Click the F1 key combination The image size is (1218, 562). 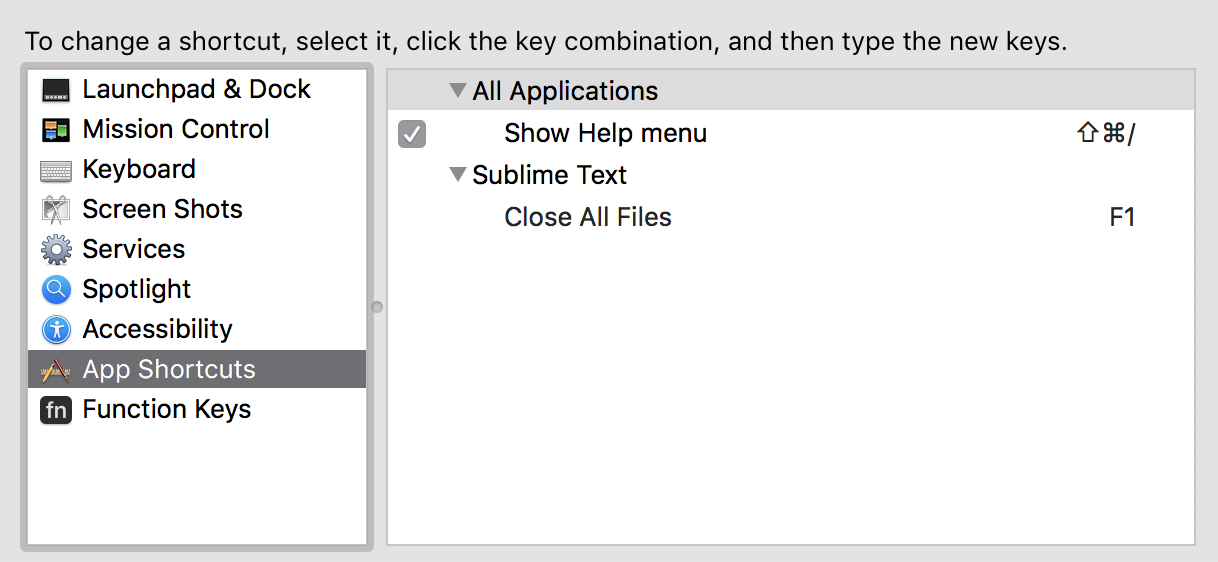coord(1122,217)
